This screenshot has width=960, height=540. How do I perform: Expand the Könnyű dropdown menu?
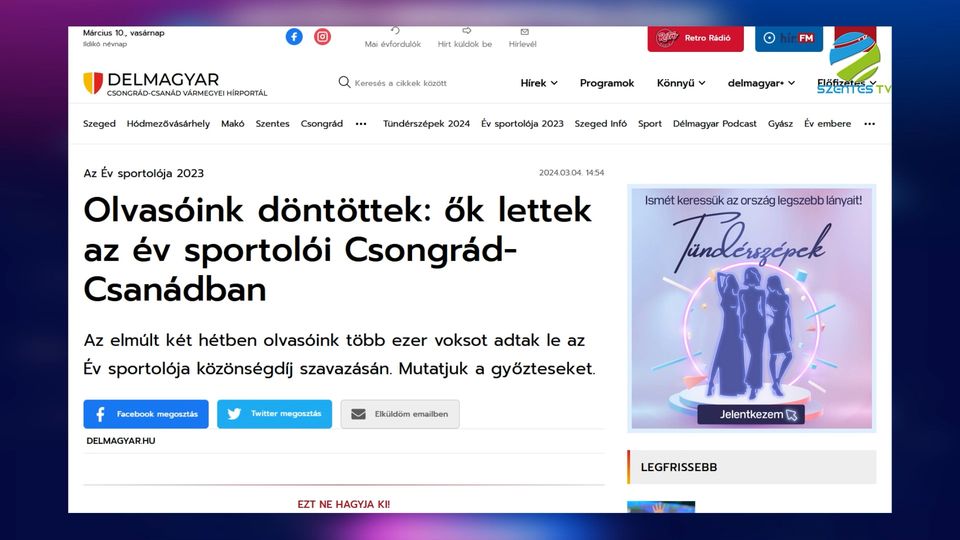(680, 83)
